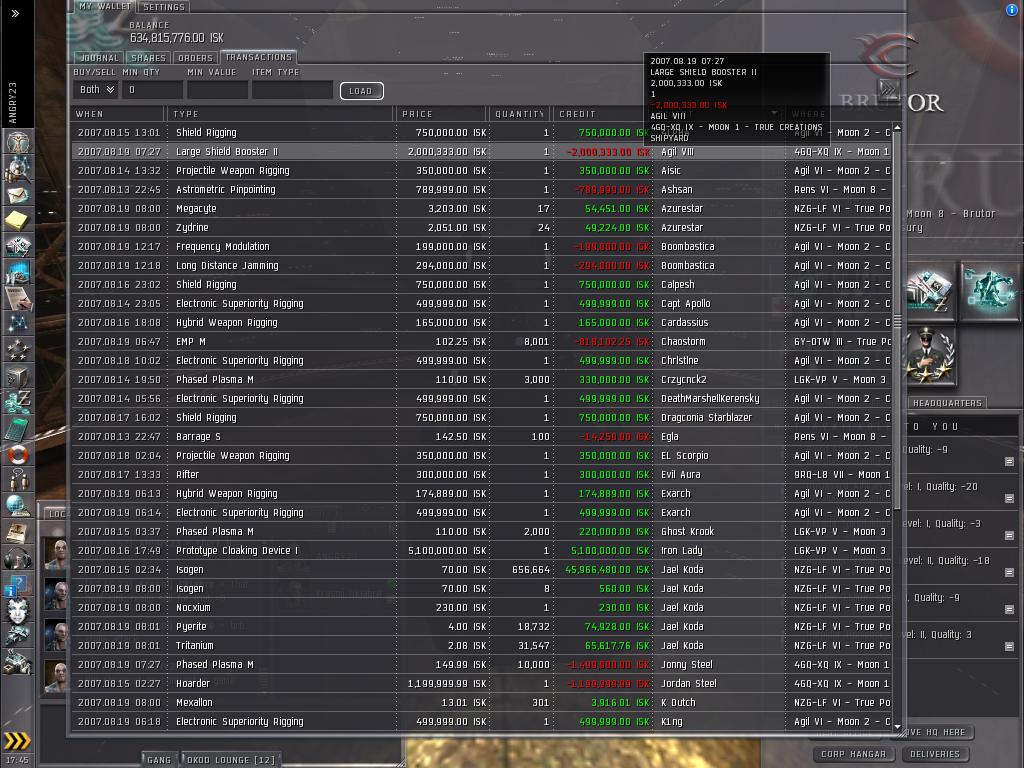Select the Rifter transaction row
1024x768 pixels.
click(482, 474)
